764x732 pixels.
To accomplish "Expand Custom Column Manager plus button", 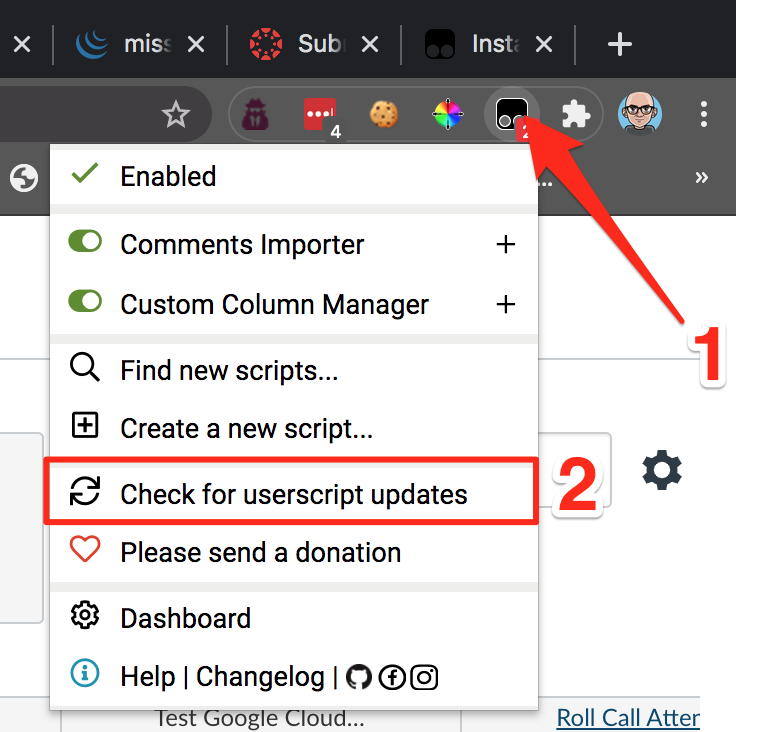I will coord(506,304).
